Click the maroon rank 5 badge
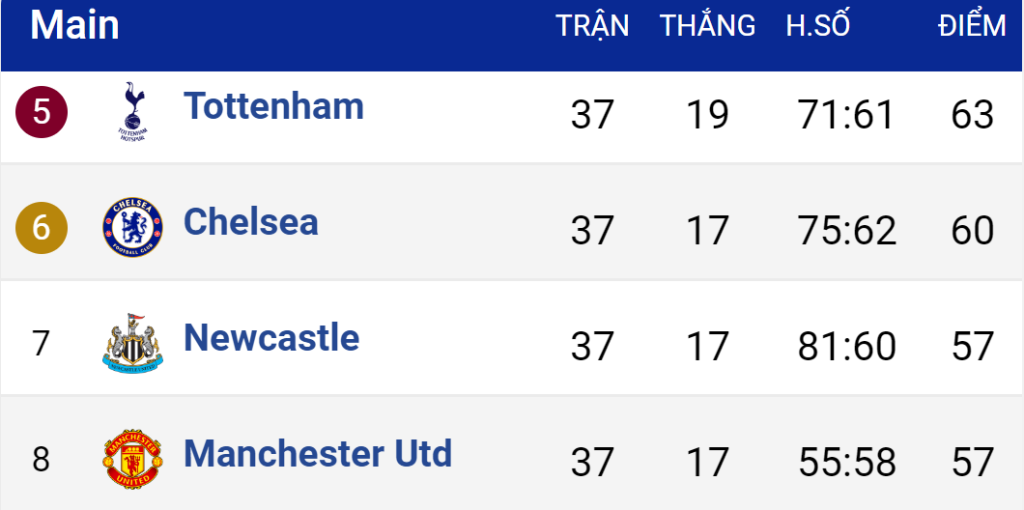This screenshot has height=510, width=1024. click(x=41, y=112)
